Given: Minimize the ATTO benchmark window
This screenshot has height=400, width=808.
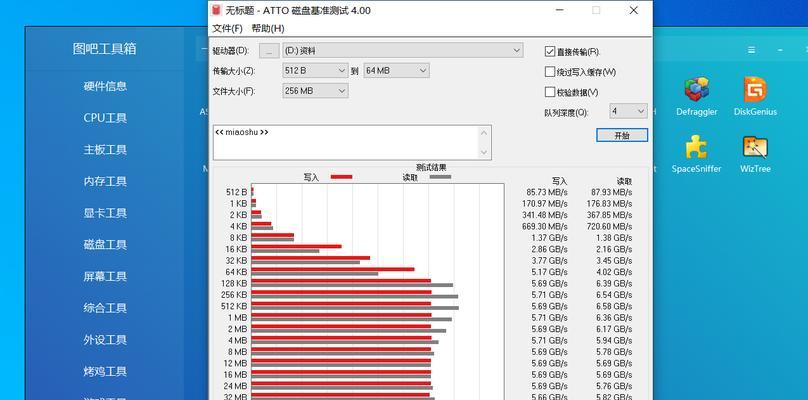Looking at the screenshot, I should [559, 10].
